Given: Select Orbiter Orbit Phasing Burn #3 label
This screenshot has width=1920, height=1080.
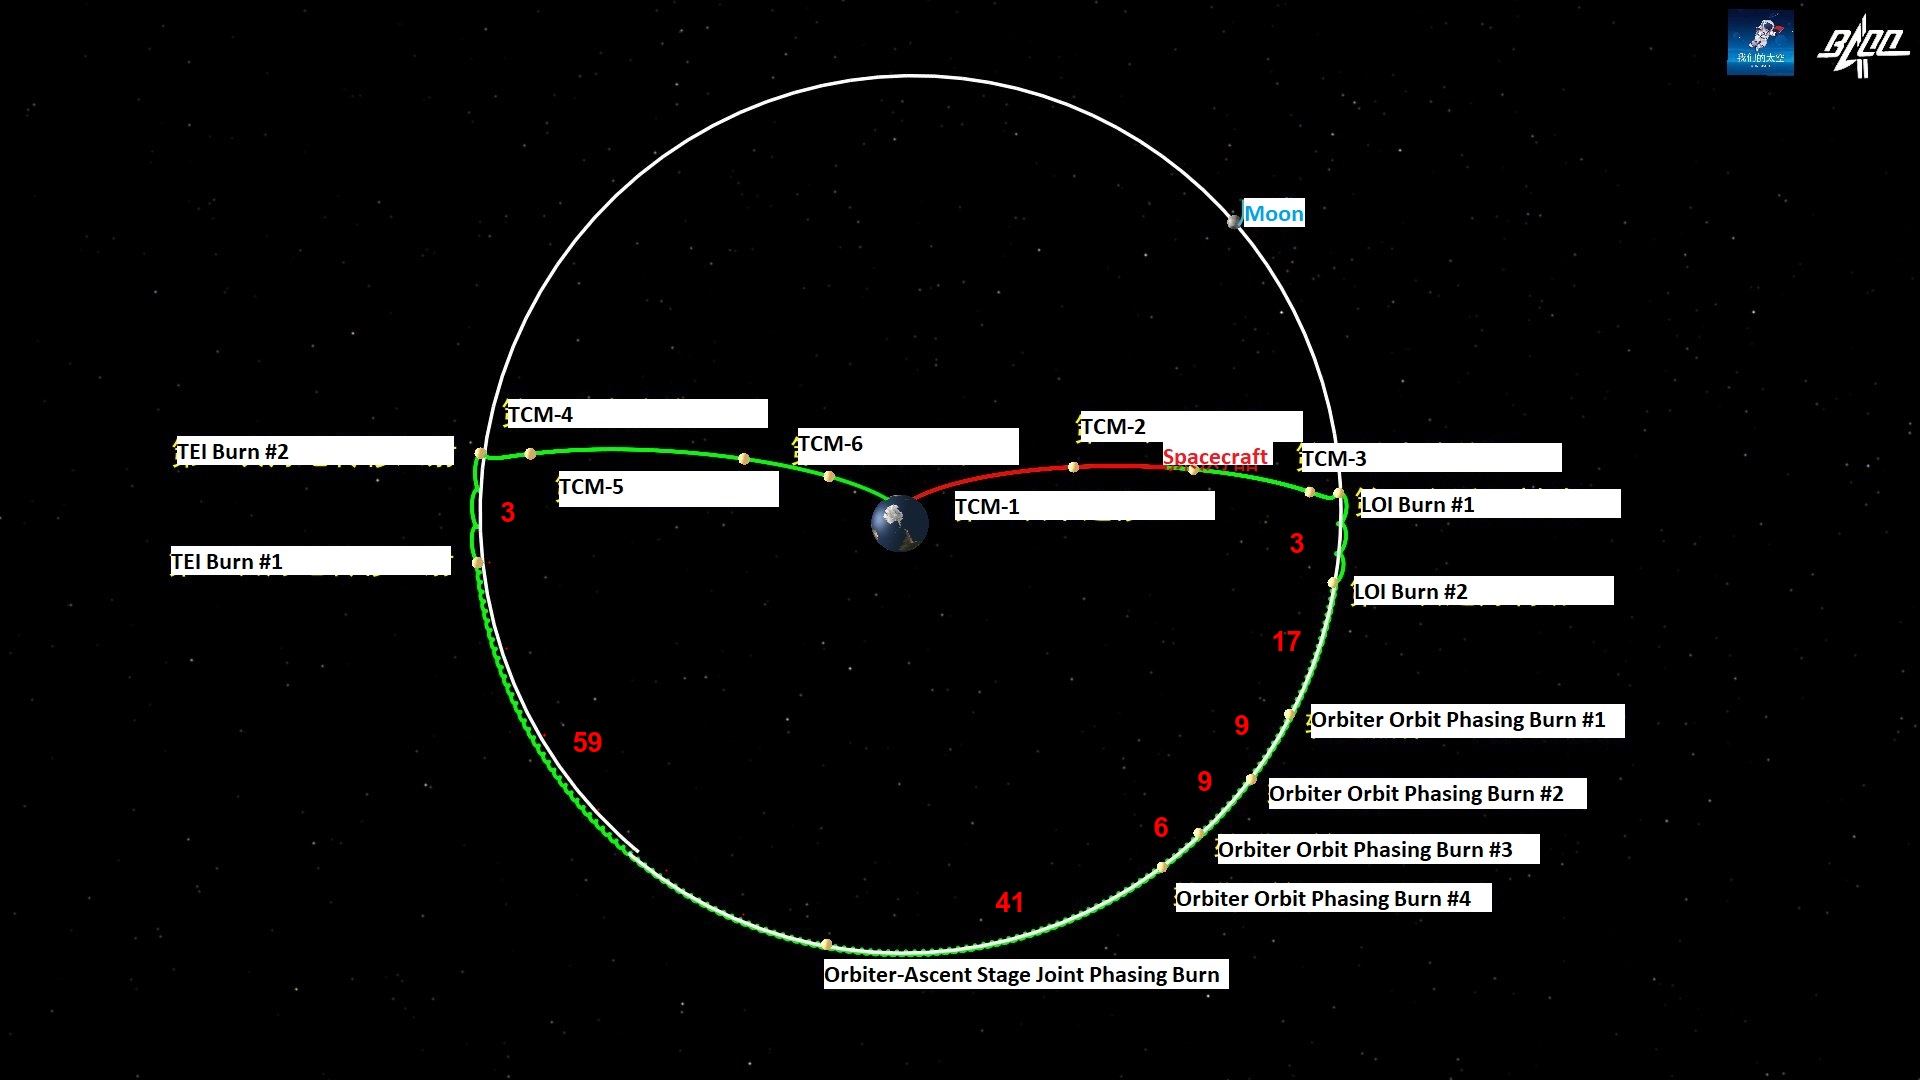Looking at the screenshot, I should point(1377,849).
